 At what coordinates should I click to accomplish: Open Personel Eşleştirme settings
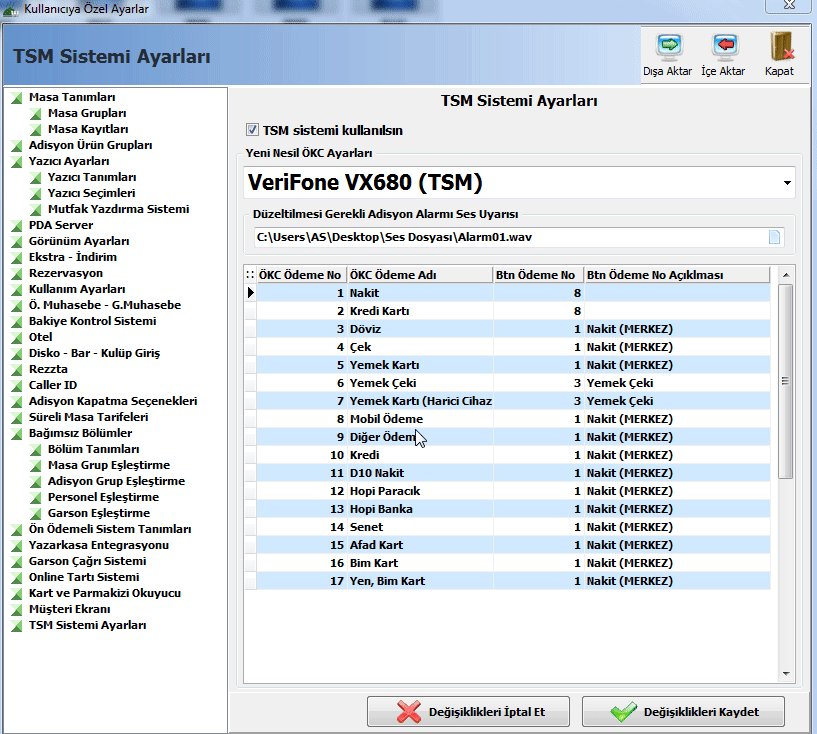[103, 497]
